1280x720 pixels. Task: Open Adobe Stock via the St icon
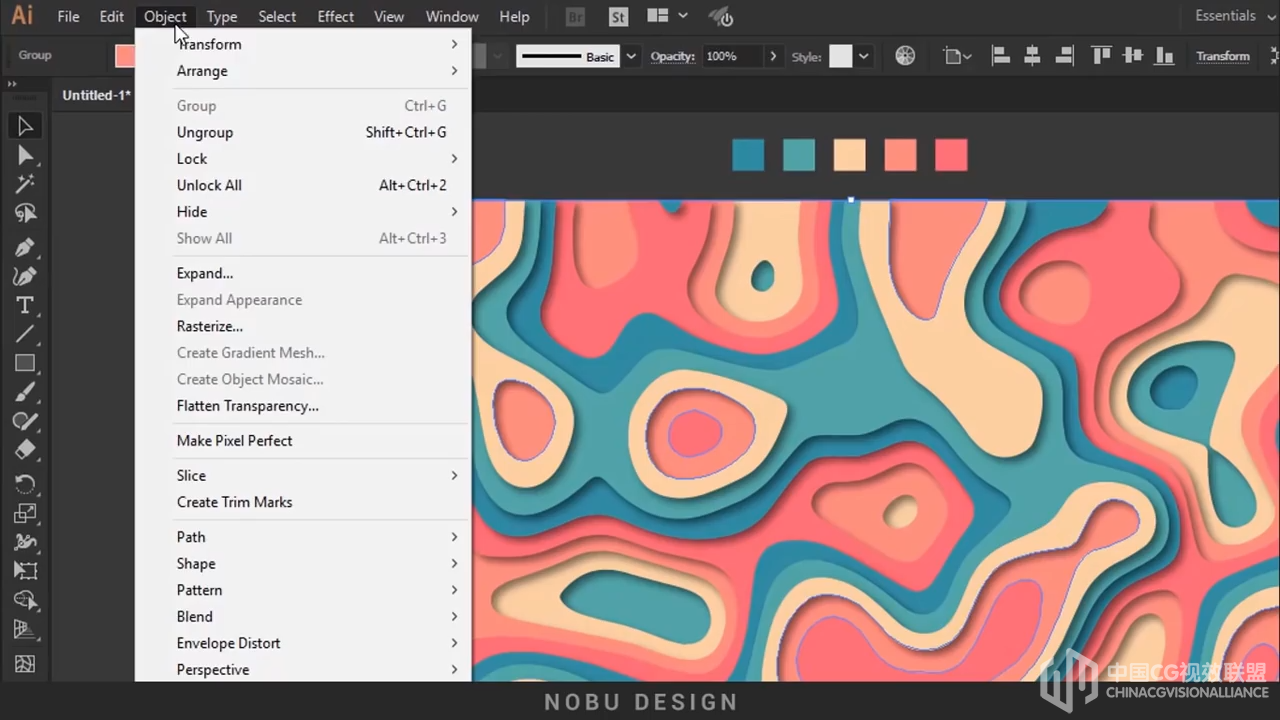(x=618, y=17)
